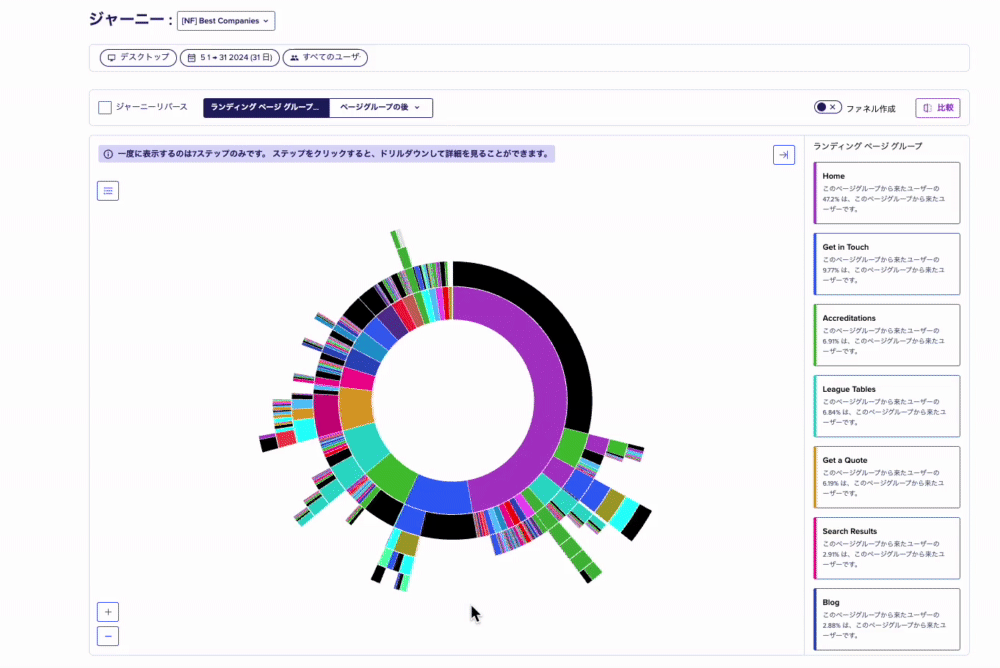This screenshot has height=668, width=1000.
Task: Click the info icon in the notice banner
Action: 108,155
